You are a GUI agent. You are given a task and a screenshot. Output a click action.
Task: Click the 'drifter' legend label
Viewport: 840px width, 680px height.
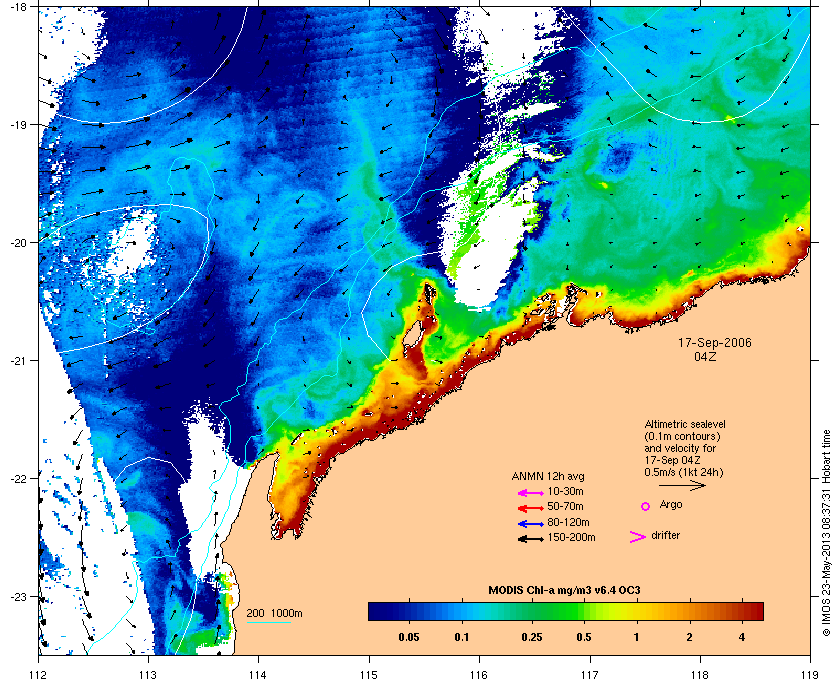click(665, 535)
